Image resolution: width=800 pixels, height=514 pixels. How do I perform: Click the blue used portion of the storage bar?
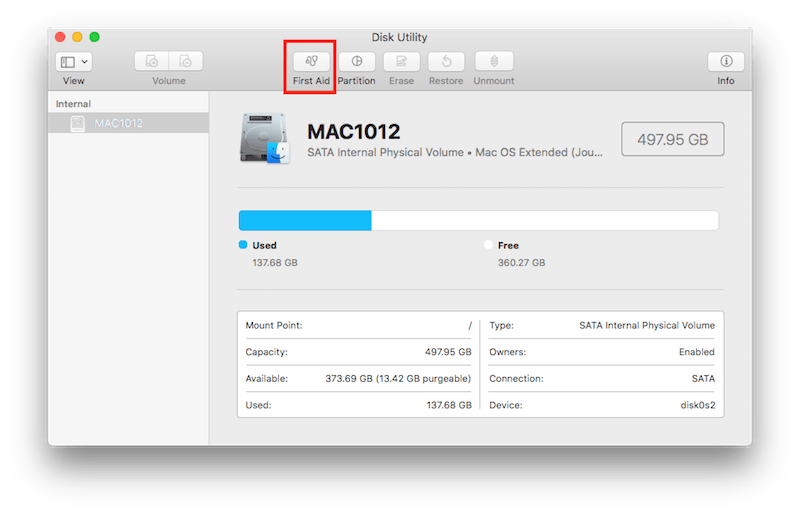pos(305,221)
